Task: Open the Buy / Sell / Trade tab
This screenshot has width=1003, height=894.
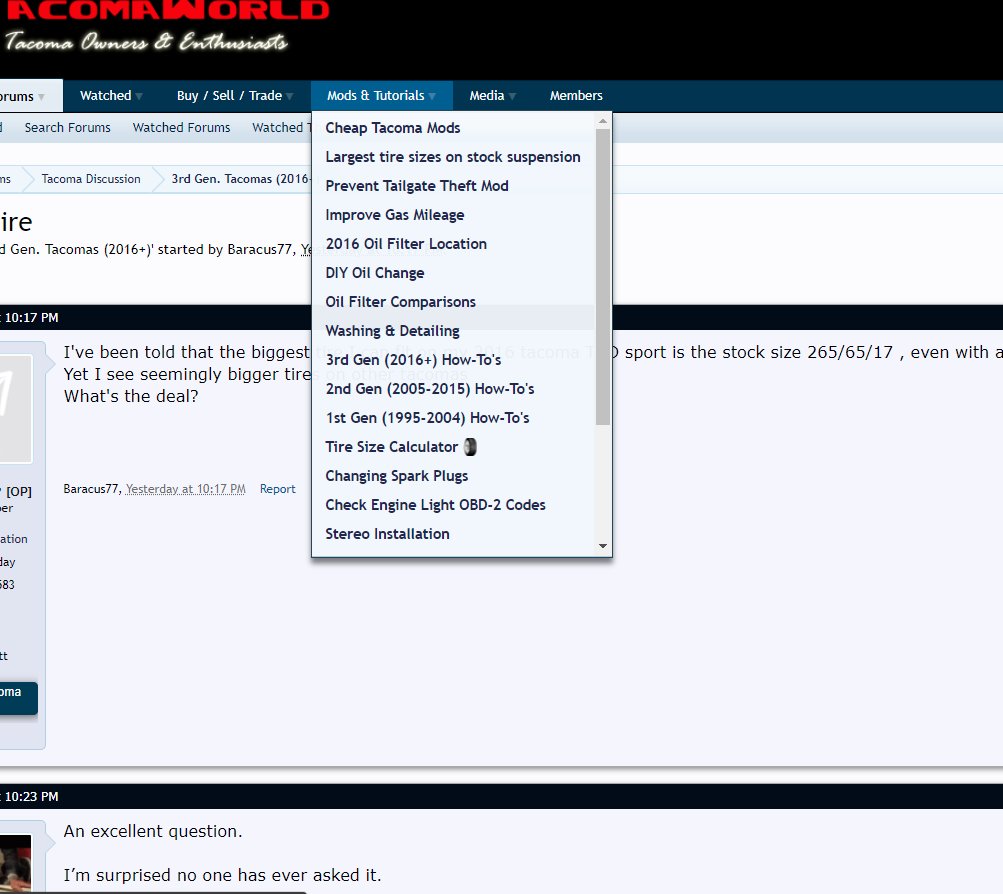Action: tap(234, 96)
